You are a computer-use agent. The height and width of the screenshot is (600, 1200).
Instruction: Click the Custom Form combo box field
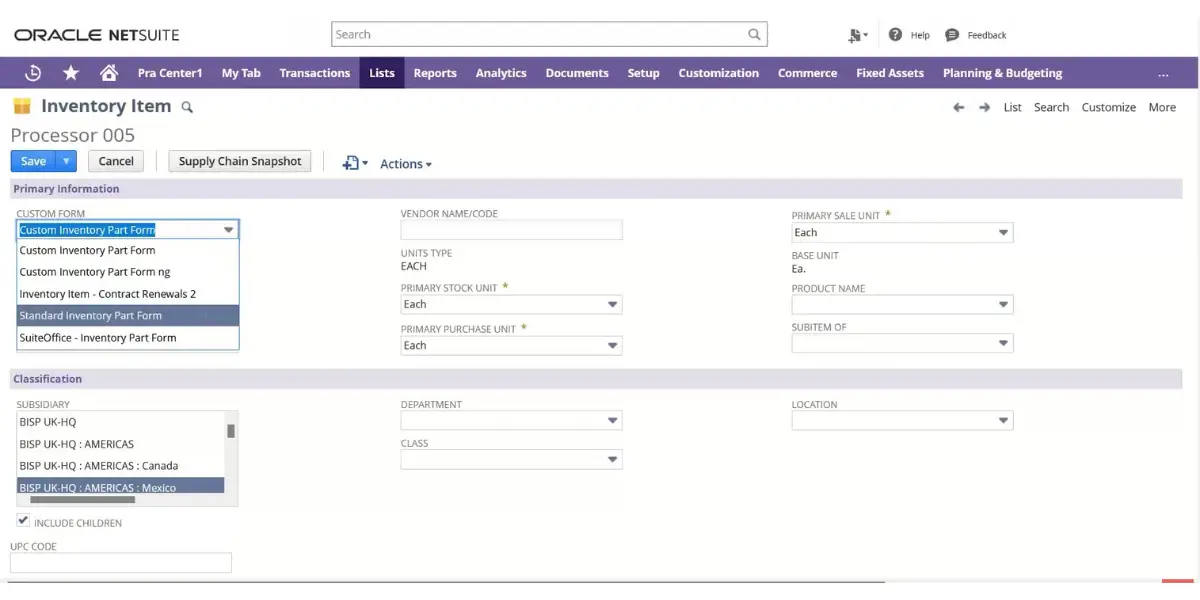click(x=128, y=230)
